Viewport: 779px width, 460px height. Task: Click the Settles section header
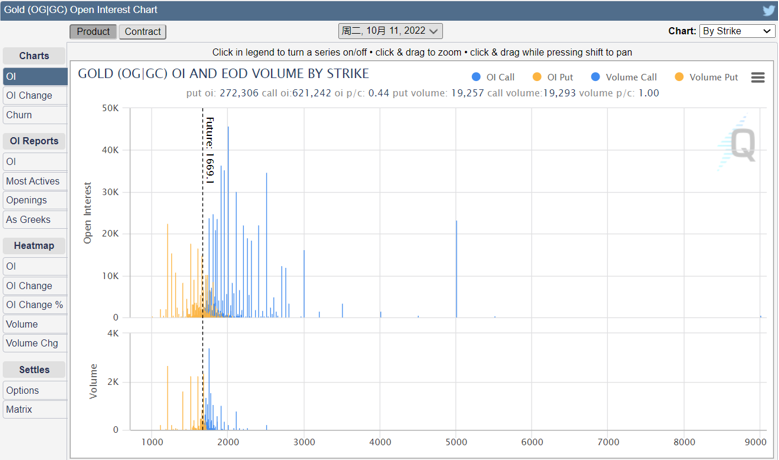pos(34,370)
